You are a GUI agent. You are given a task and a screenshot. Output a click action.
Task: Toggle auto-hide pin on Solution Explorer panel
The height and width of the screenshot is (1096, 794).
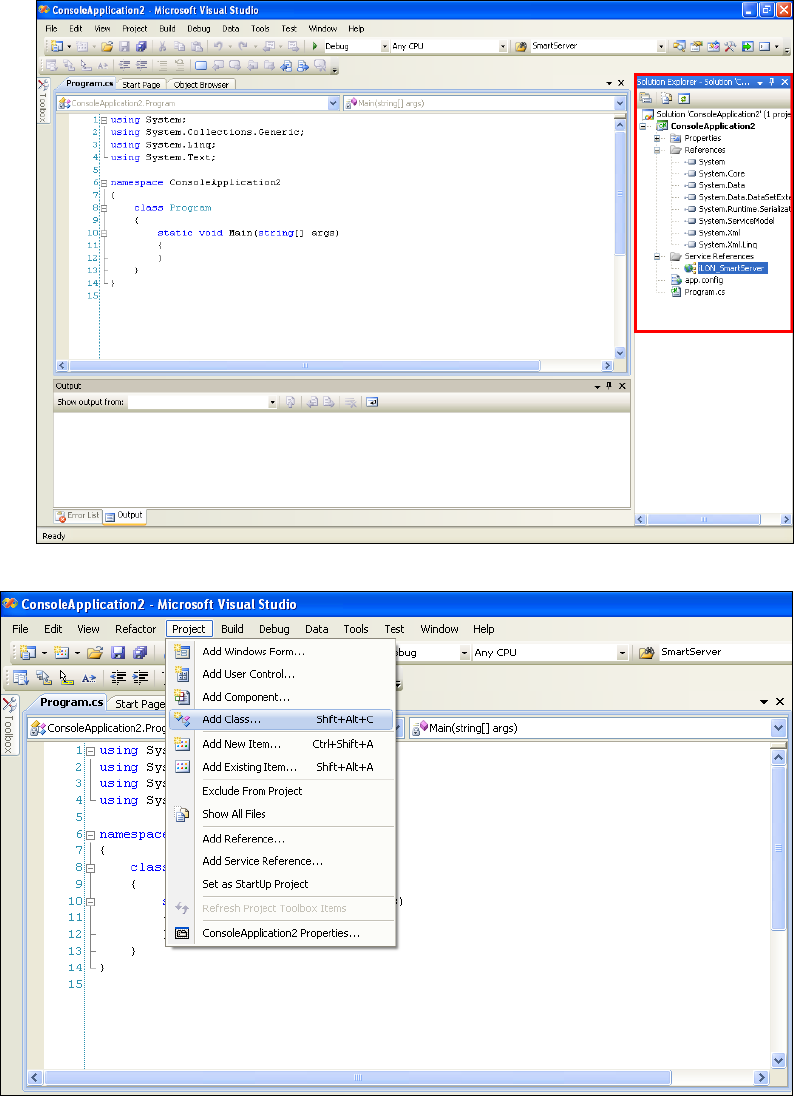tap(772, 82)
